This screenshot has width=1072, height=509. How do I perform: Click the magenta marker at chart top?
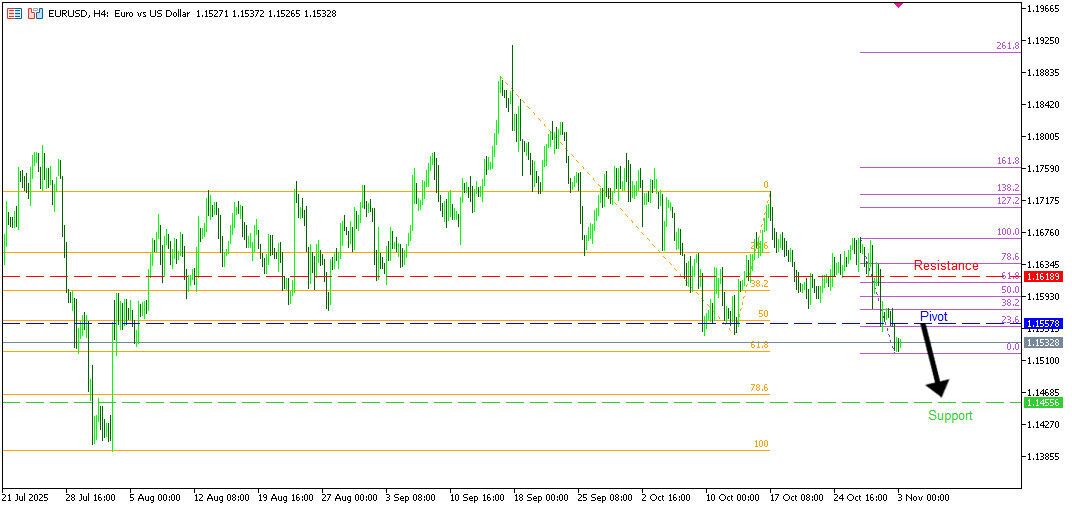(x=898, y=4)
